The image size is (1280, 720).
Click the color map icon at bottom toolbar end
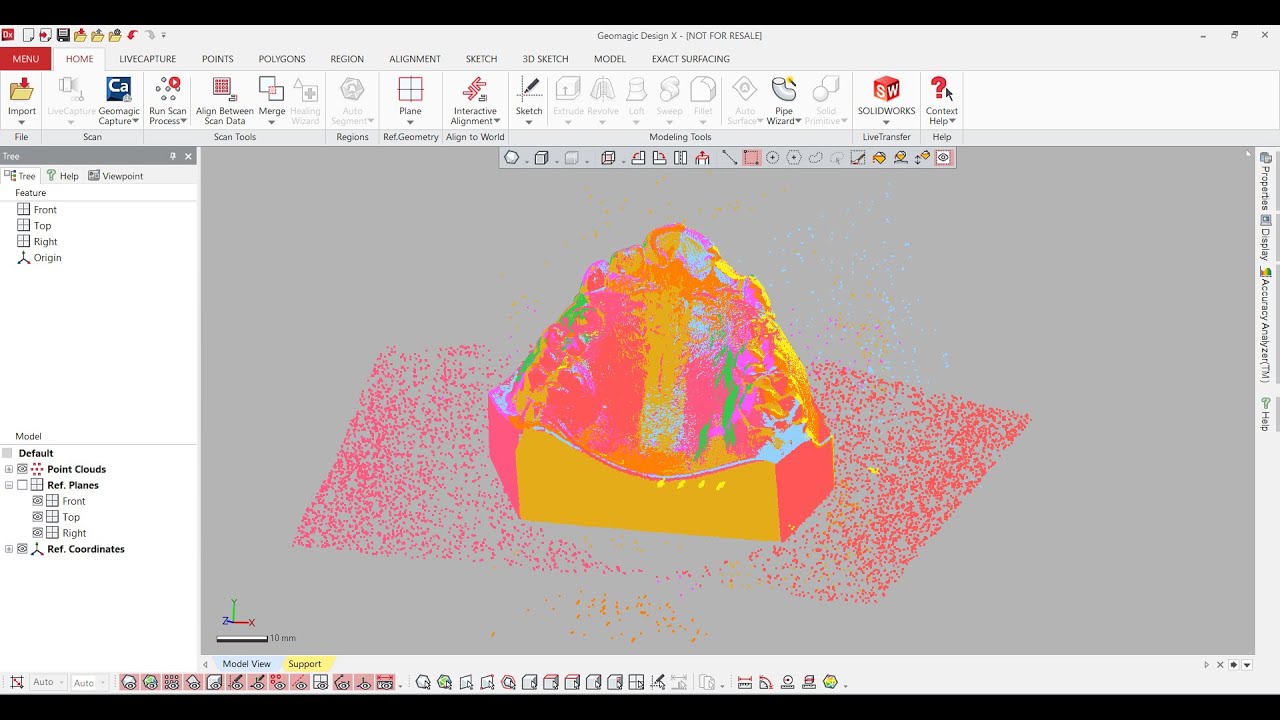pos(830,683)
